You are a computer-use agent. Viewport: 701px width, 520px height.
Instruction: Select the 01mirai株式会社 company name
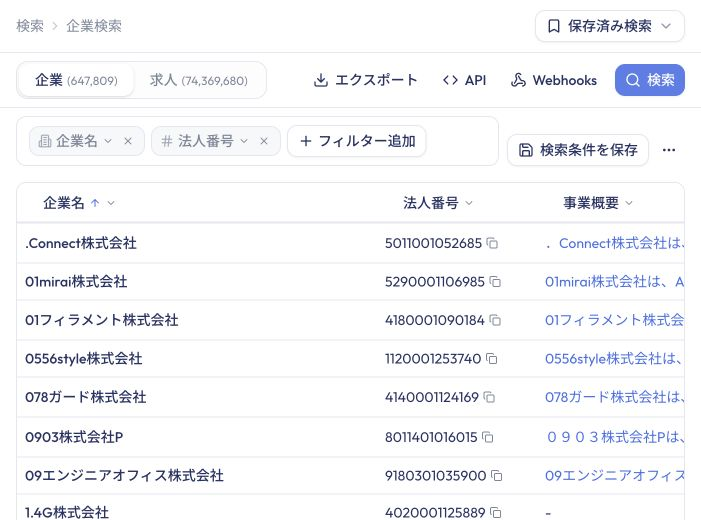point(76,282)
